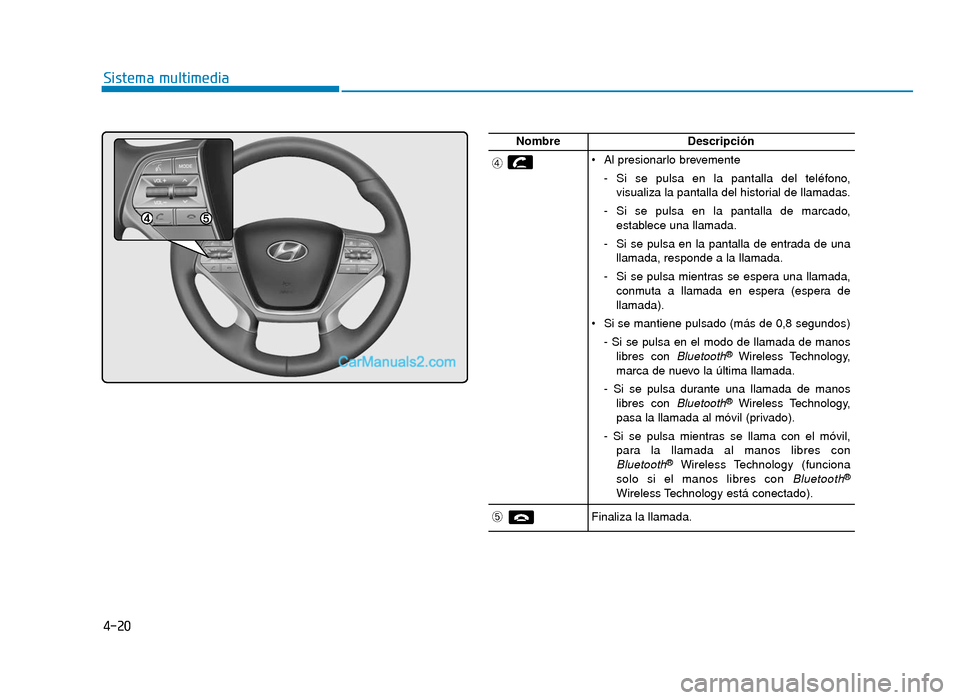Click 'marca de nuevo la última llamada.' line
The image size is (960, 700).
tap(705, 371)
